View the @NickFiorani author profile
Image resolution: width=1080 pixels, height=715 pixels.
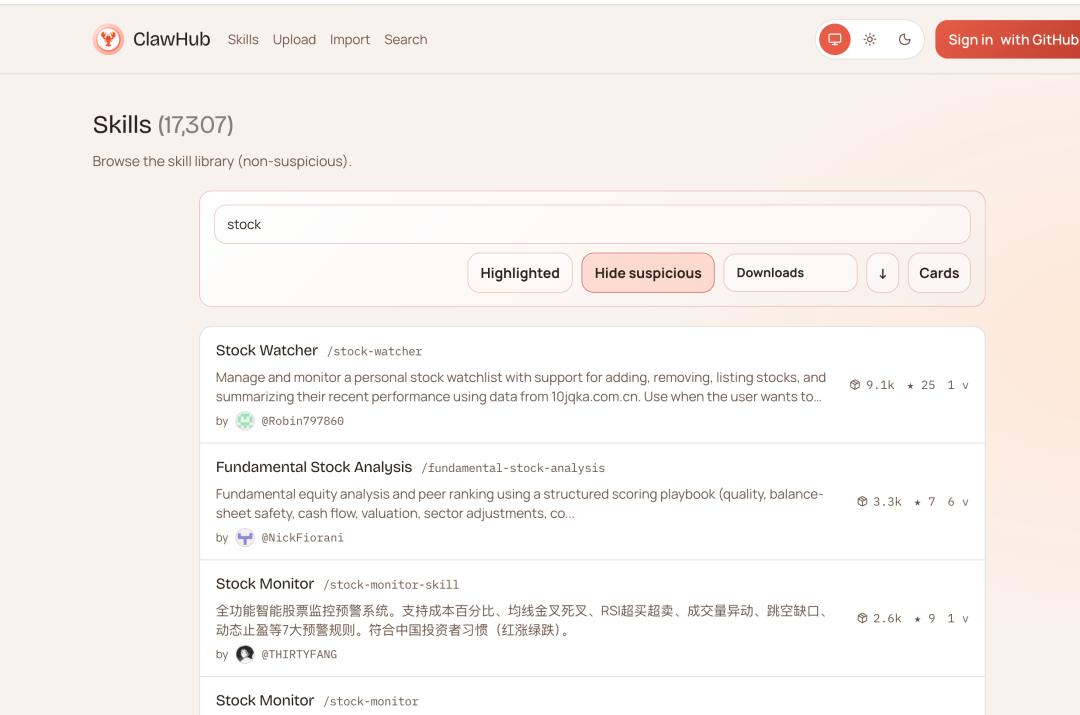(x=302, y=538)
